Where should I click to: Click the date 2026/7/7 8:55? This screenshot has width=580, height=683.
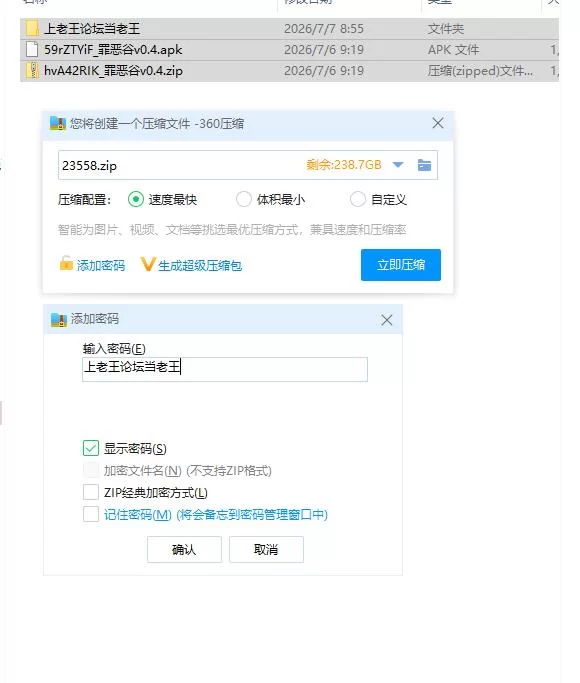(324, 29)
